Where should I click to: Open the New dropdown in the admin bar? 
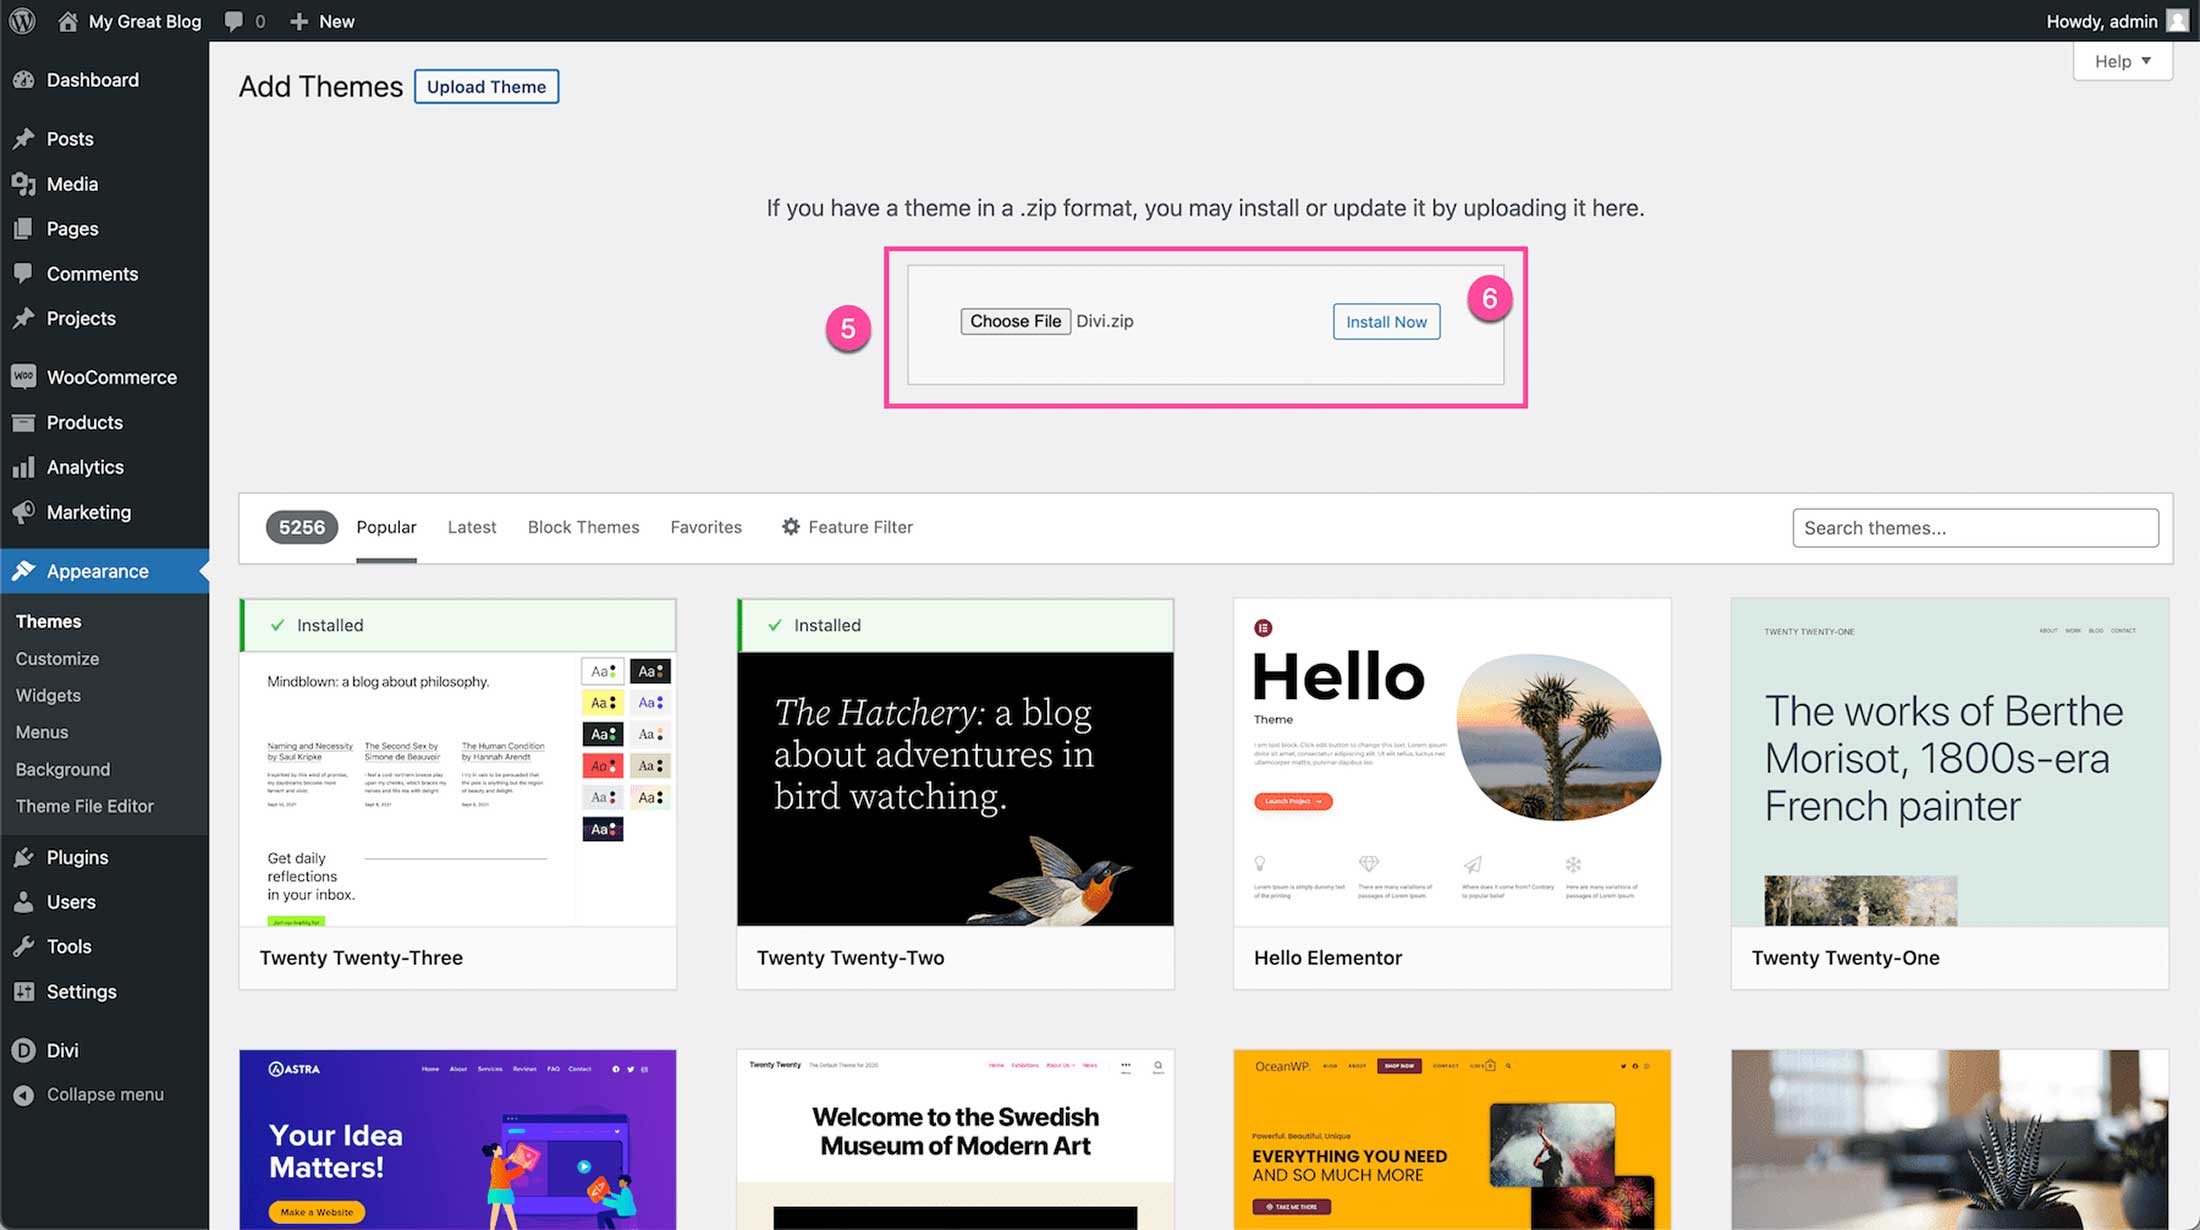coord(320,20)
